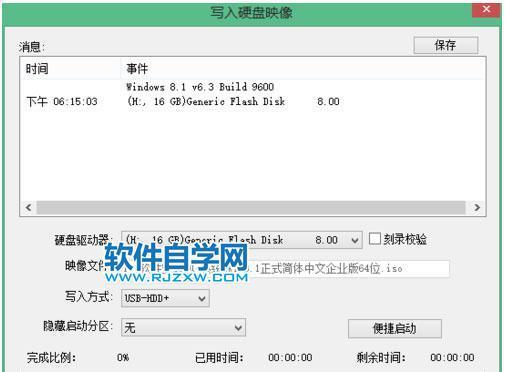Click the 保存 button
The height and width of the screenshot is (372, 505).
click(446, 45)
